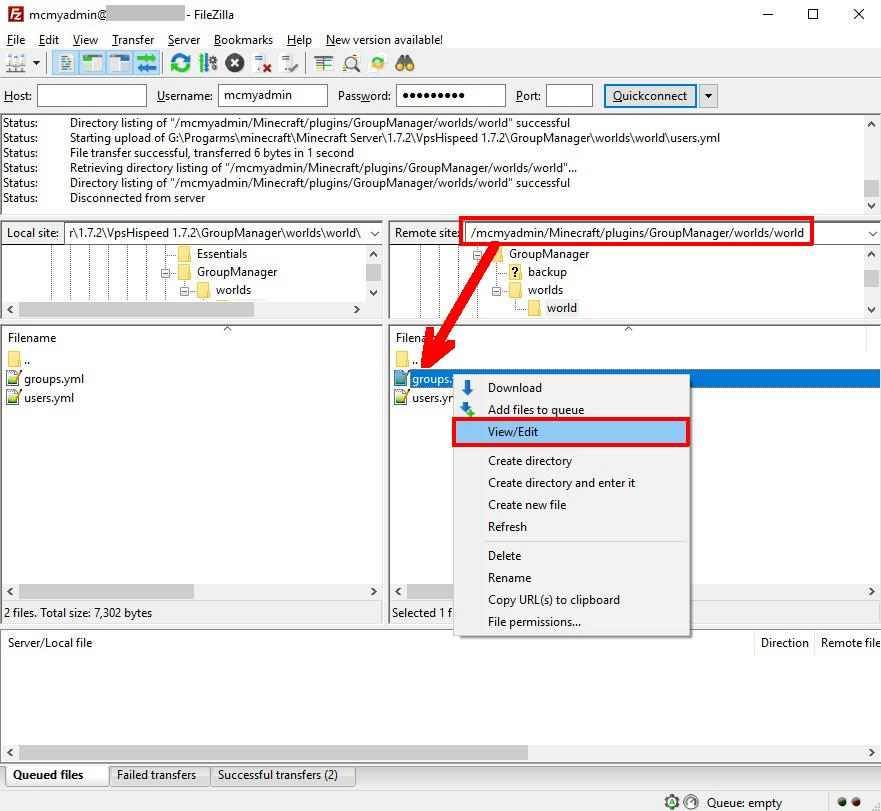The width and height of the screenshot is (881, 811).
Task: Search files recursively with binoculars icon
Action: click(405, 64)
